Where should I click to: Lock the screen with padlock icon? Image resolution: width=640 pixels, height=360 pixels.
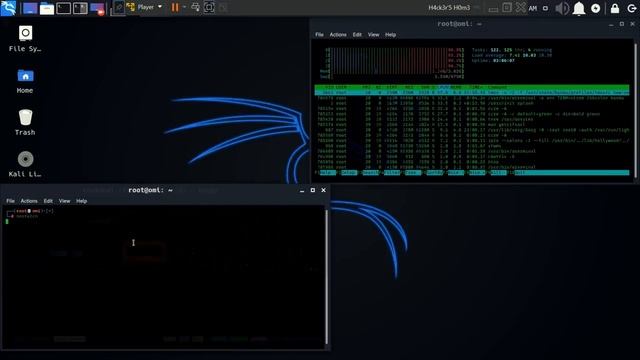pos(615,8)
